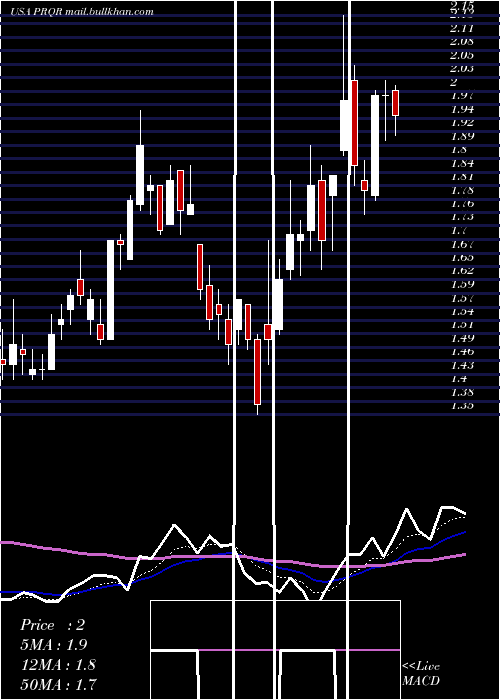This screenshot has height=700, width=500.
Task: Select the 1.35 price axis label
Action: (462, 406)
